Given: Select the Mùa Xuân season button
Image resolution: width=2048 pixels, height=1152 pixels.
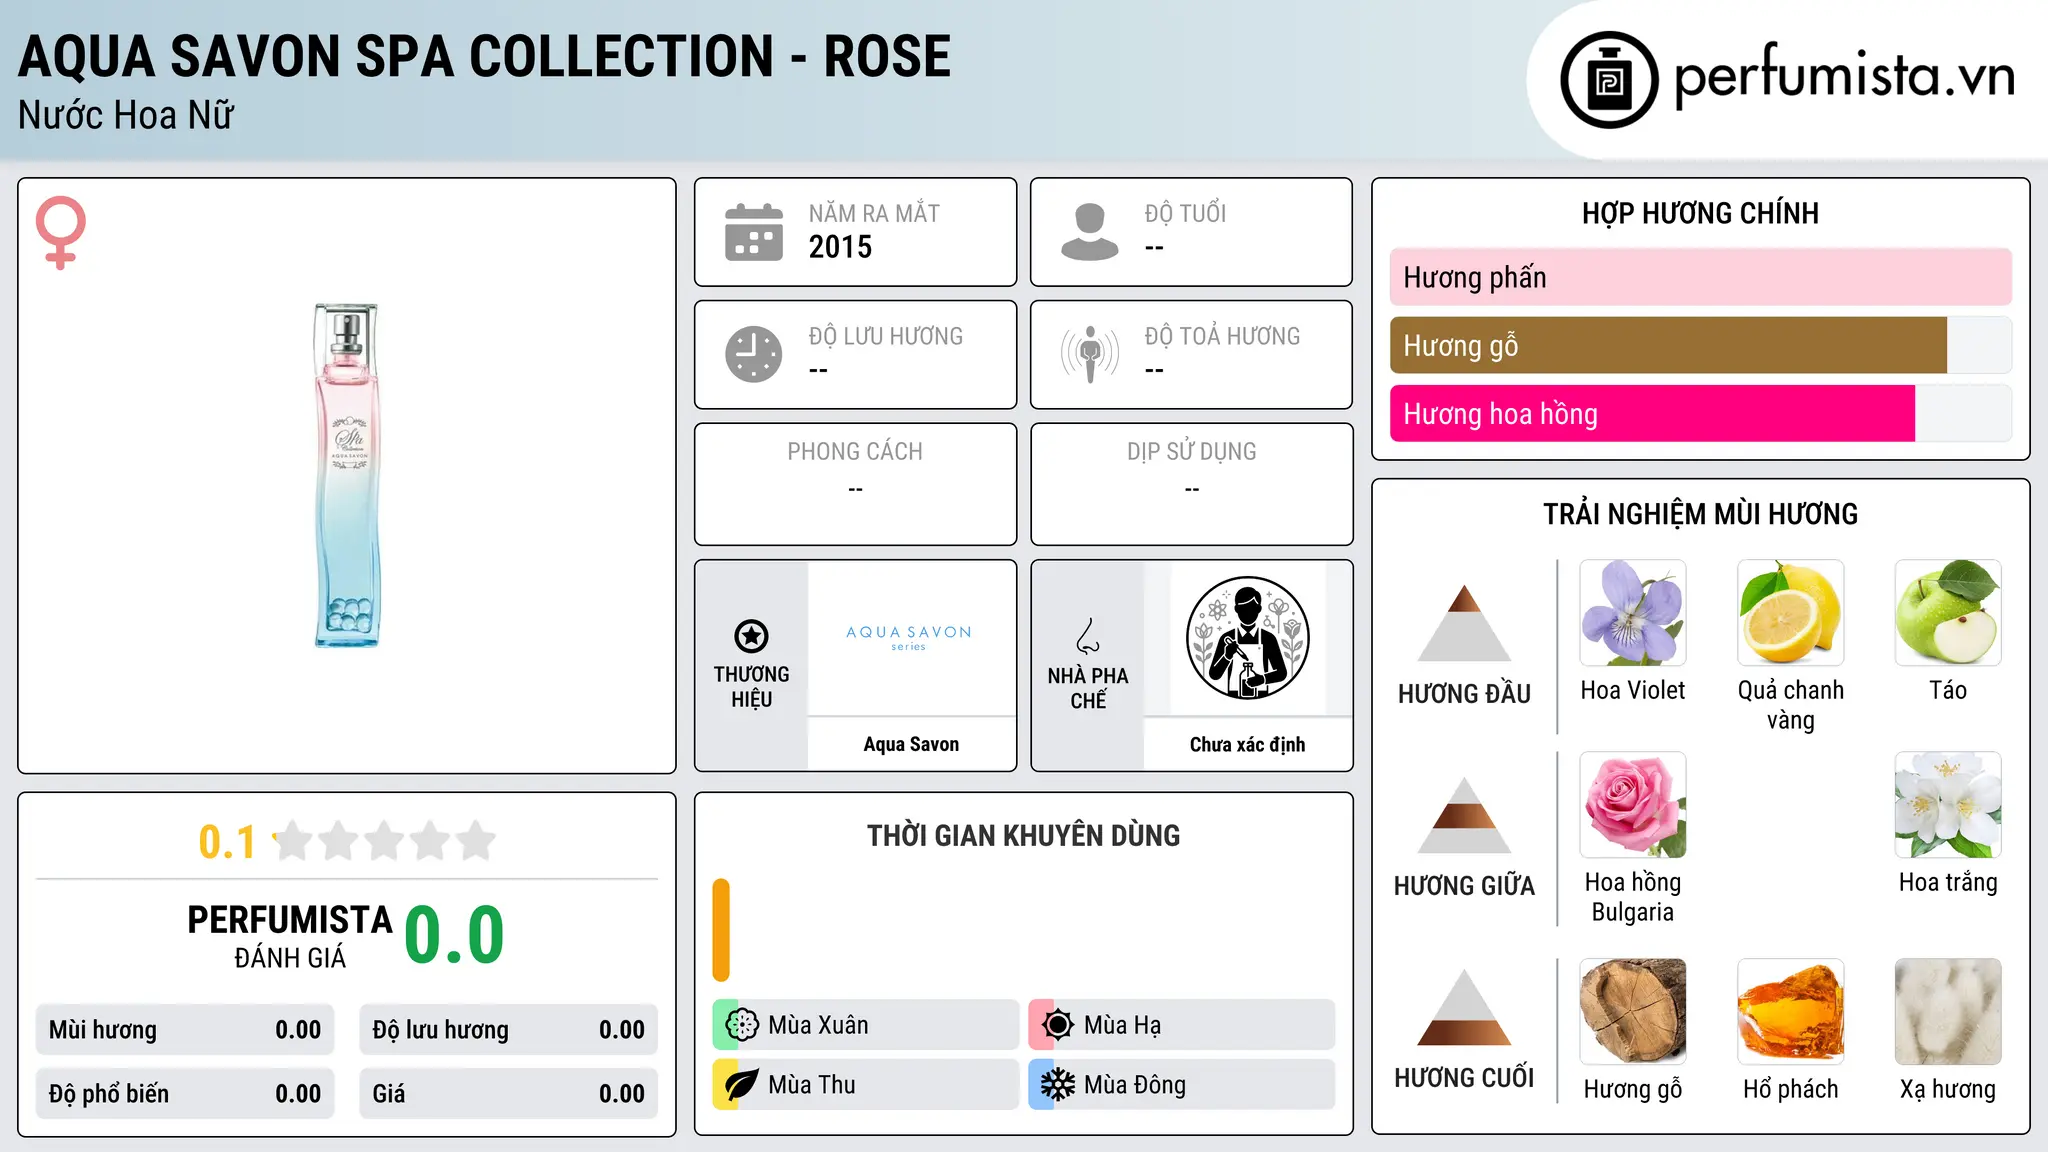Looking at the screenshot, I should point(866,1025).
